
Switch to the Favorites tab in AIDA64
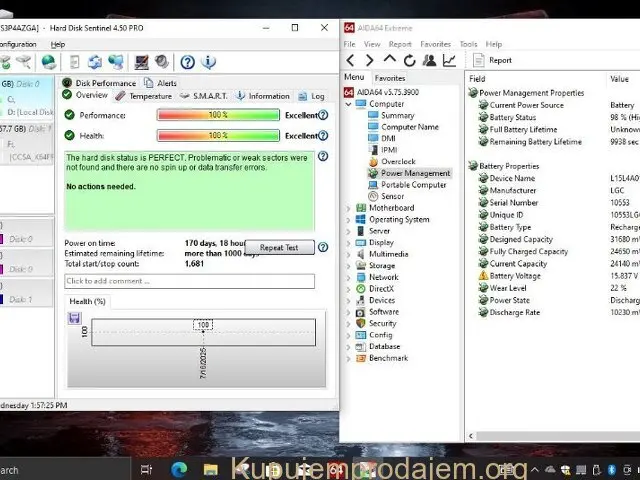click(x=390, y=78)
